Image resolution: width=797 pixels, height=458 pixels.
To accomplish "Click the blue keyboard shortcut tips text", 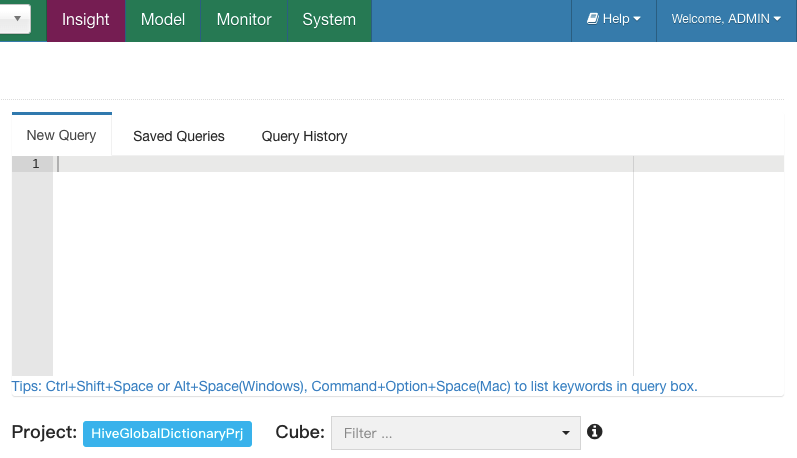I will coord(354,386).
